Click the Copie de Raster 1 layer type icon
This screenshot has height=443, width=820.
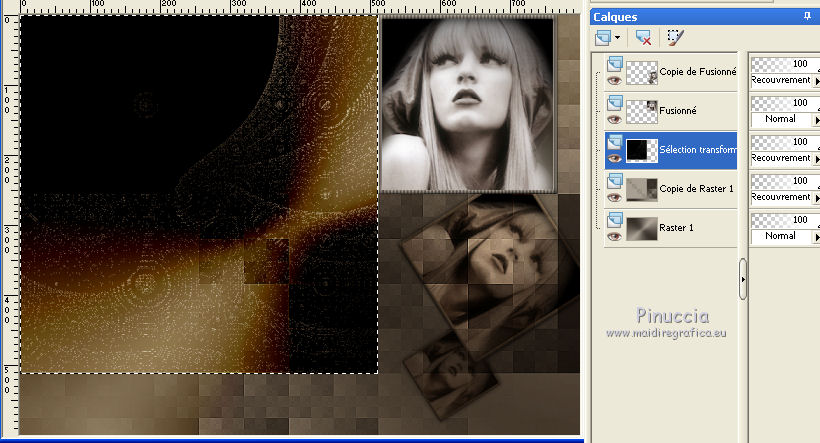pyautogui.click(x=614, y=181)
